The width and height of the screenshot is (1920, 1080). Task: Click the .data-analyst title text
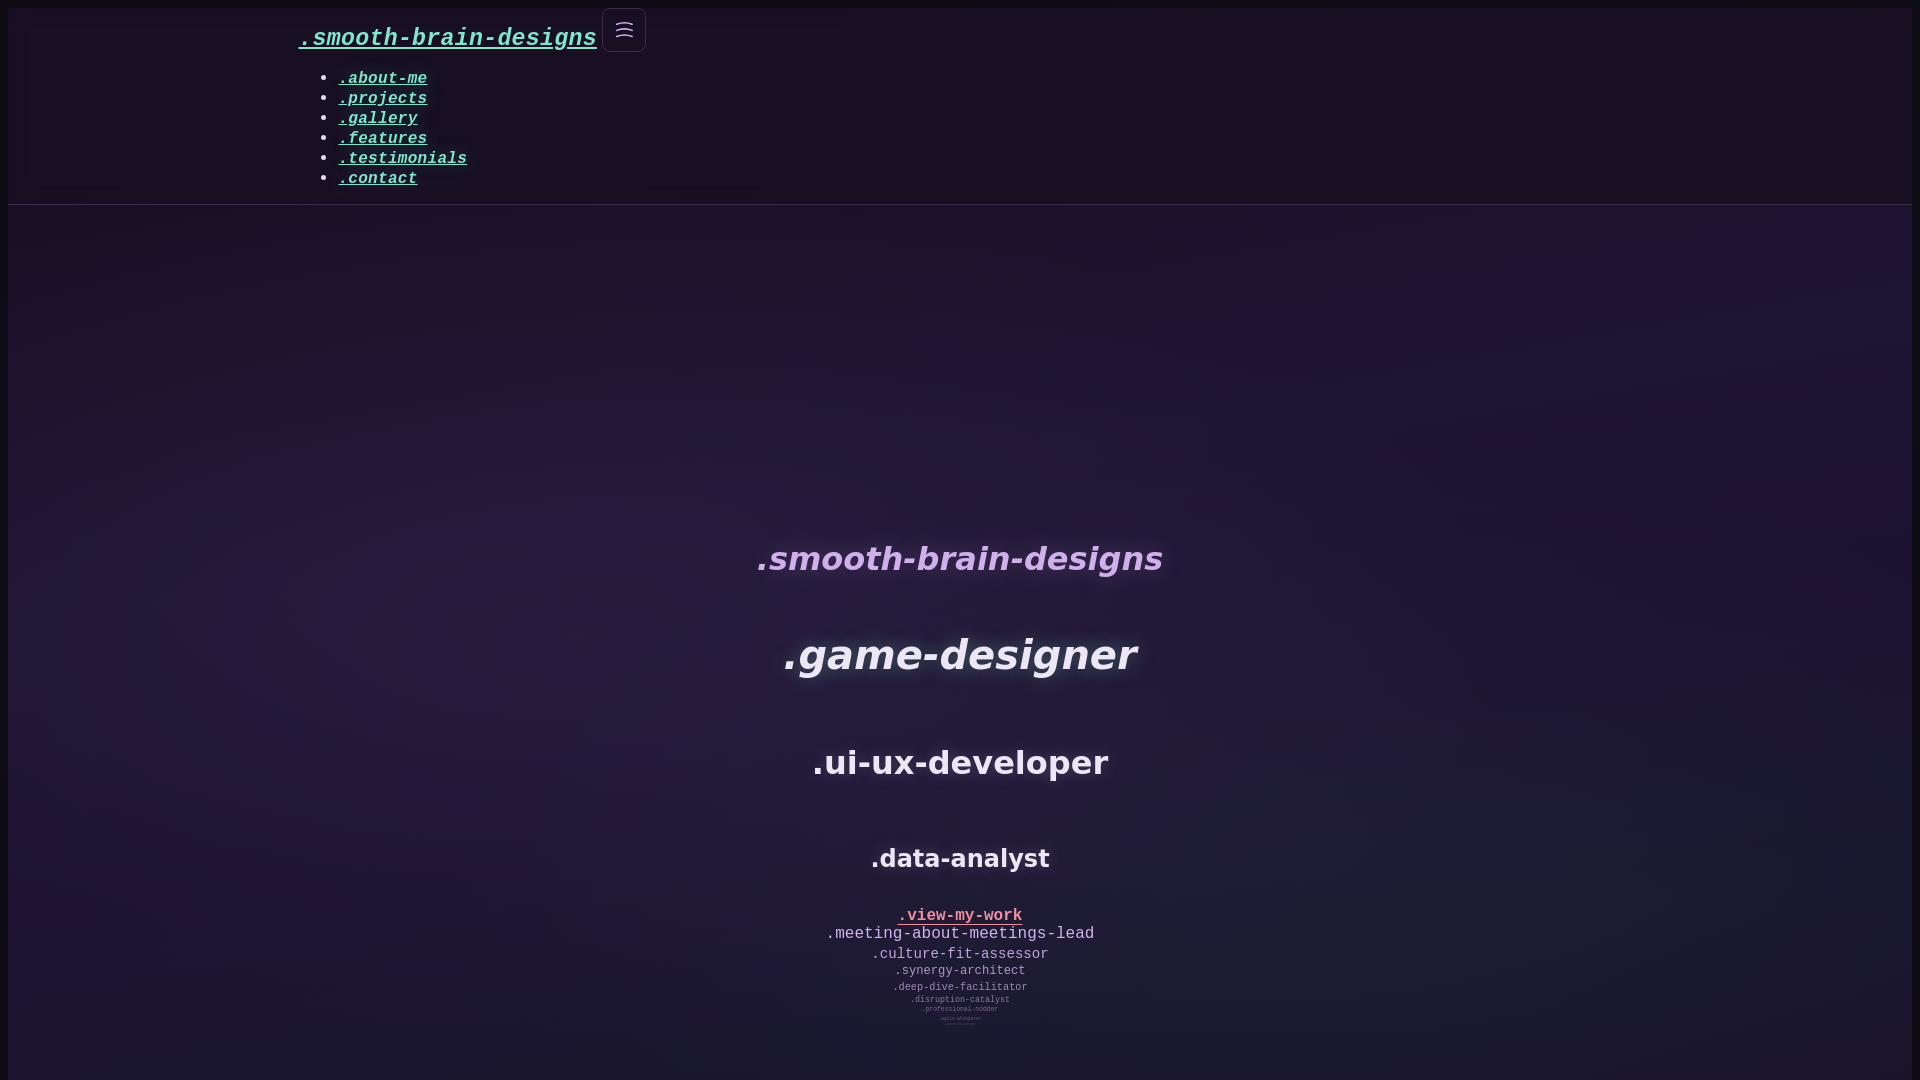(x=960, y=859)
